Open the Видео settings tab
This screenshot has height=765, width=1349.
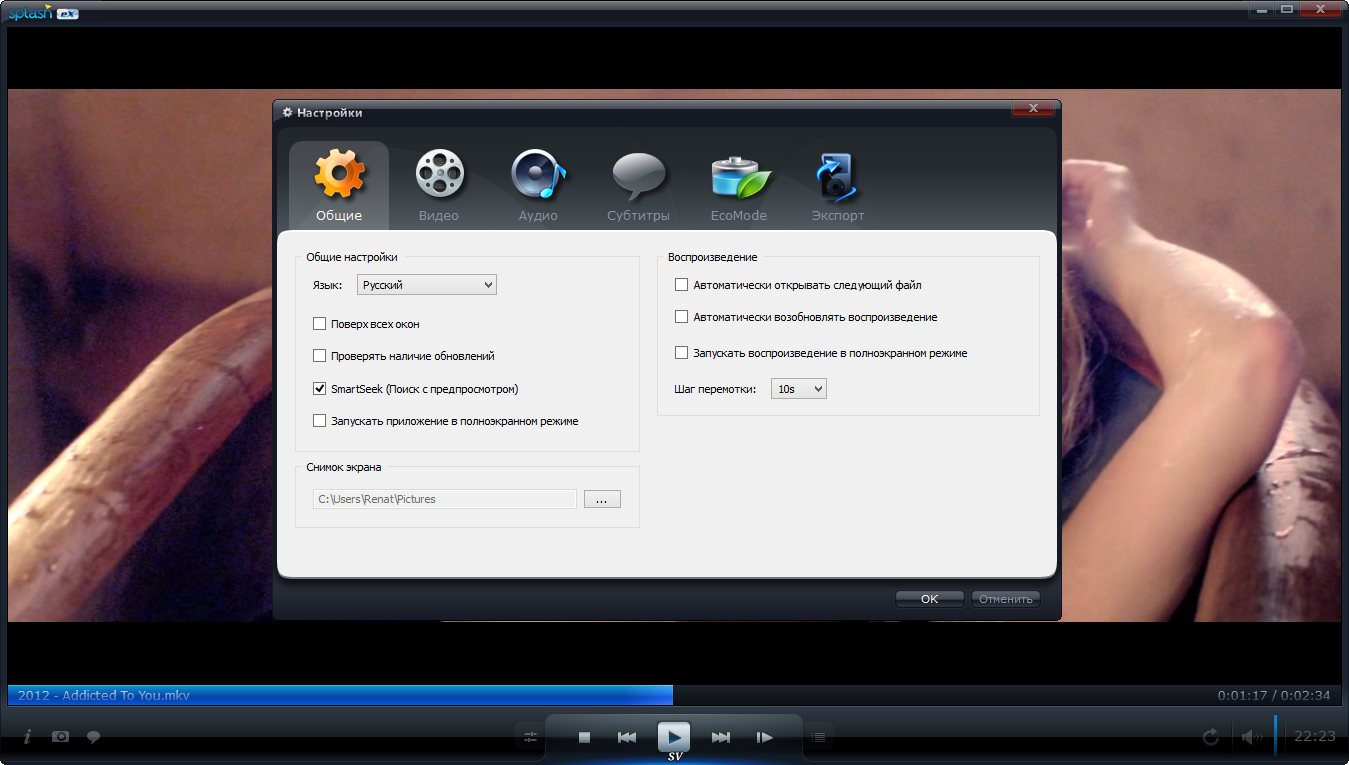coord(439,185)
